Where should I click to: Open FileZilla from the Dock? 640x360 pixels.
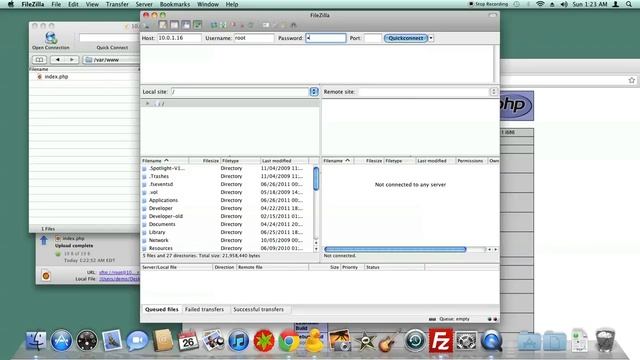click(441, 340)
